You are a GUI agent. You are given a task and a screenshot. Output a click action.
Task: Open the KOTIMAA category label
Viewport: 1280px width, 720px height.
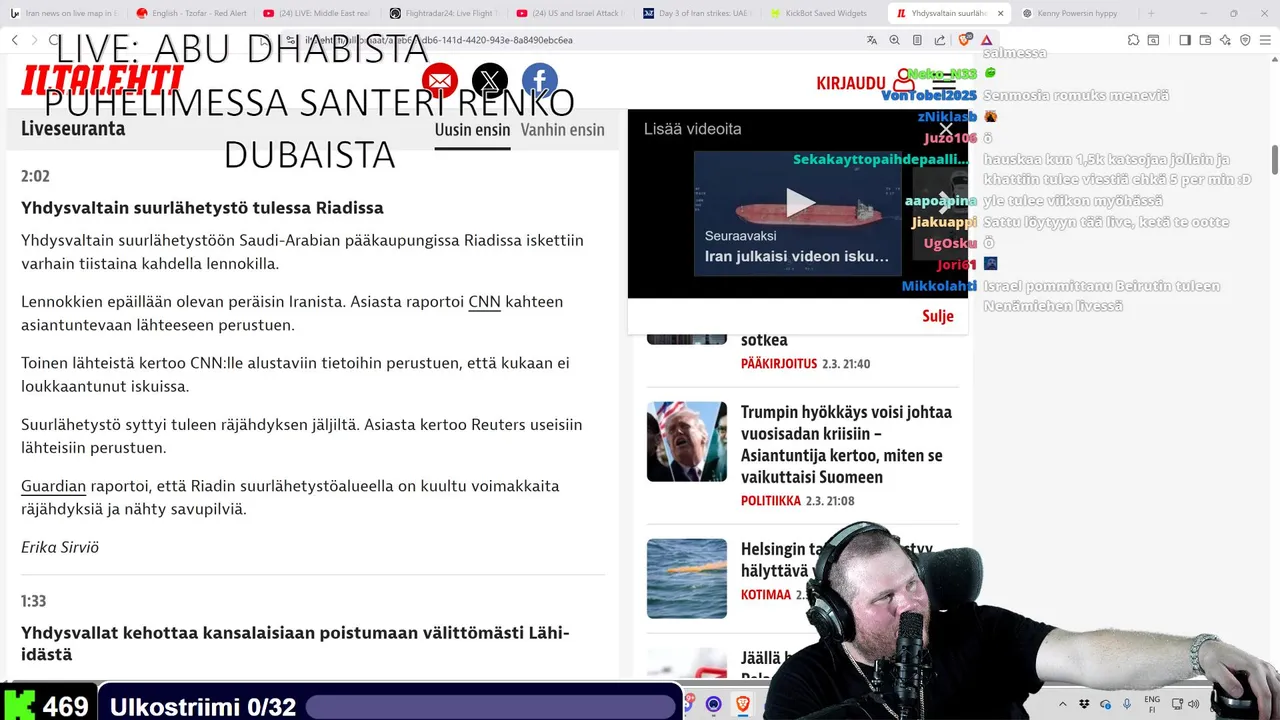tap(766, 595)
